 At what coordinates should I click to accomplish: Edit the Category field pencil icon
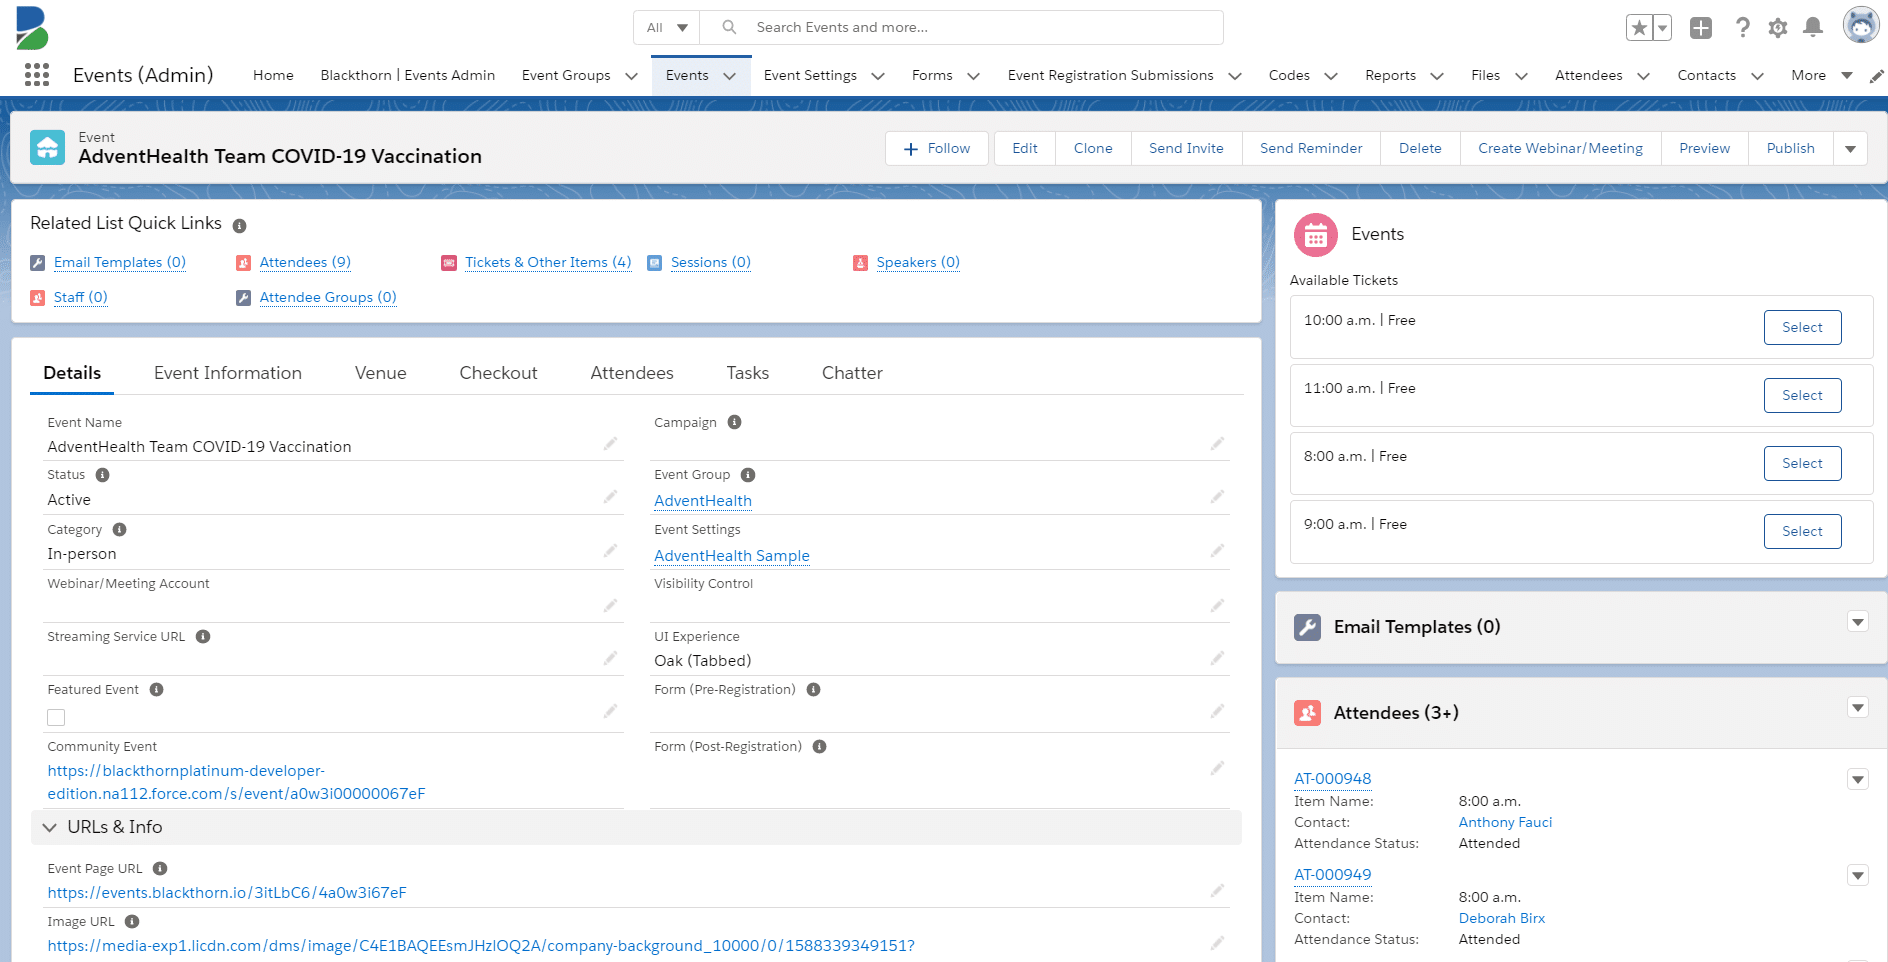pos(610,550)
